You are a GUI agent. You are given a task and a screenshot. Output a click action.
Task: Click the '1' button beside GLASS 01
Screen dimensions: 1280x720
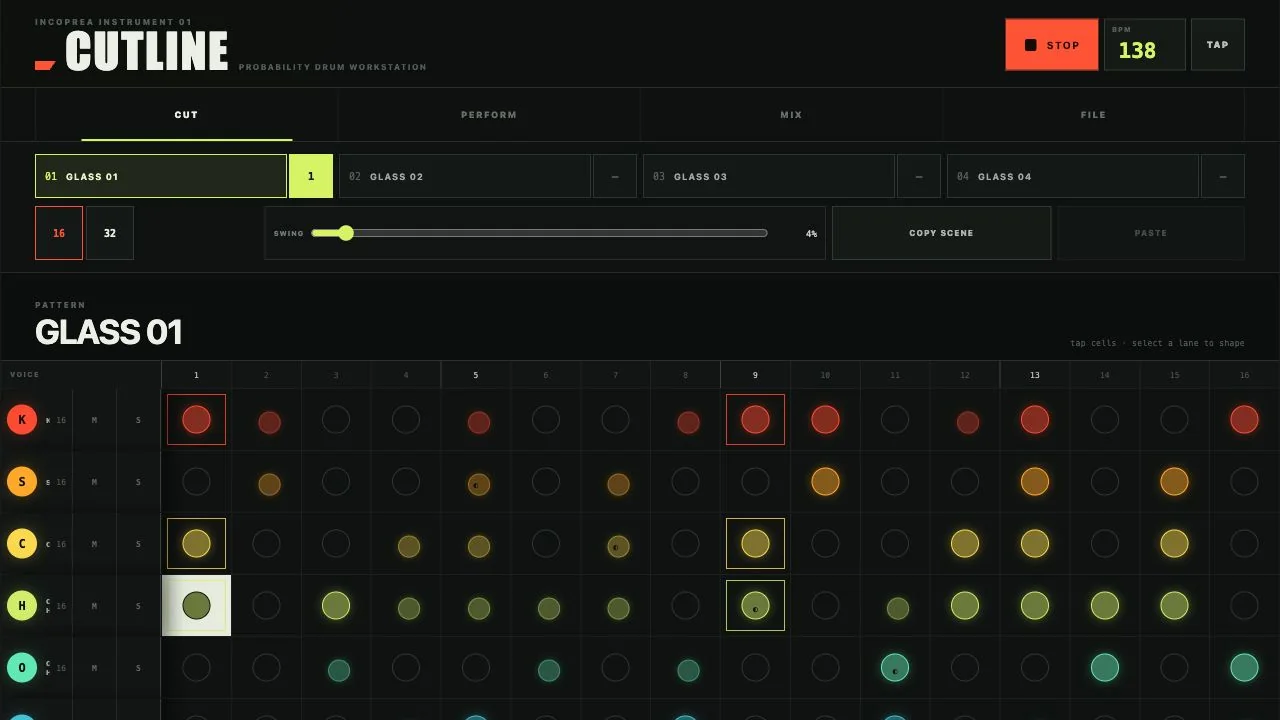[x=311, y=176]
